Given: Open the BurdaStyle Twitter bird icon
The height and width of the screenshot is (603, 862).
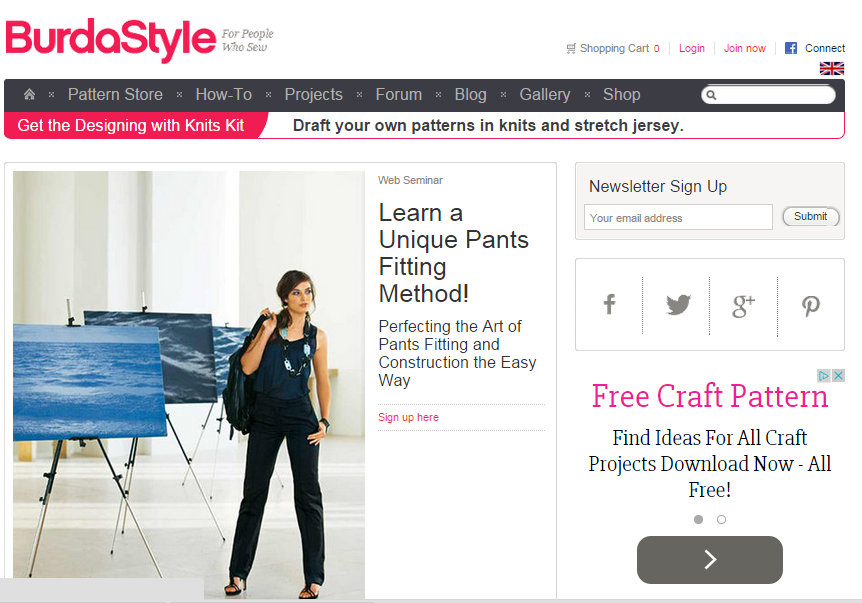Looking at the screenshot, I should [678, 305].
